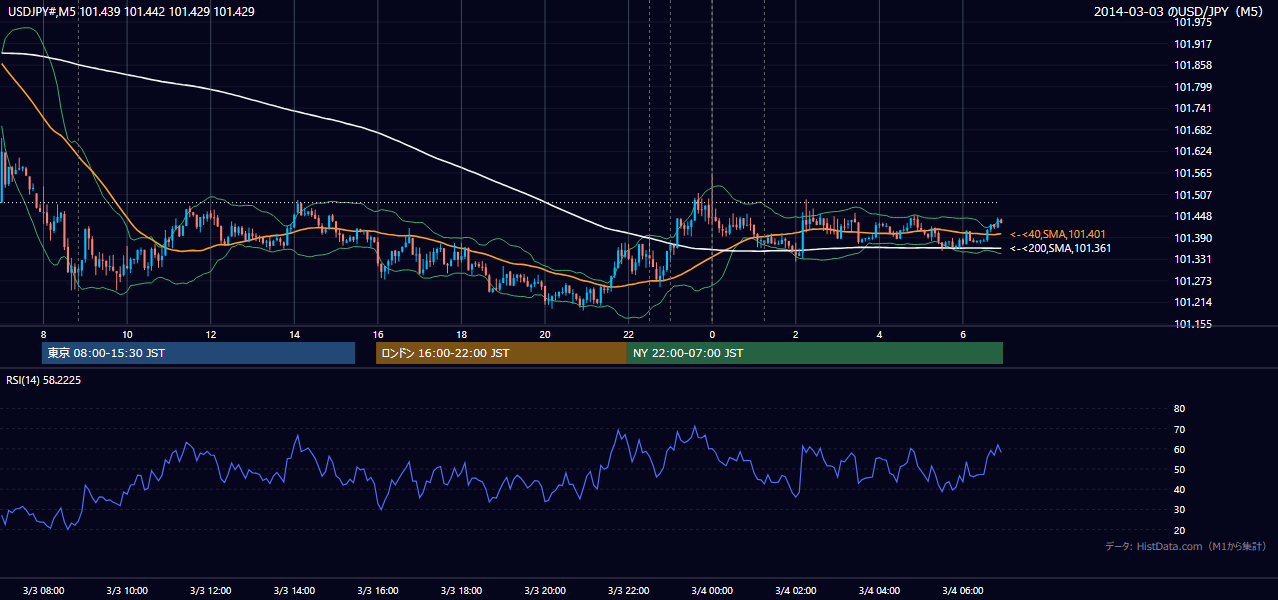Click price axis value 101.799

pos(1193,87)
